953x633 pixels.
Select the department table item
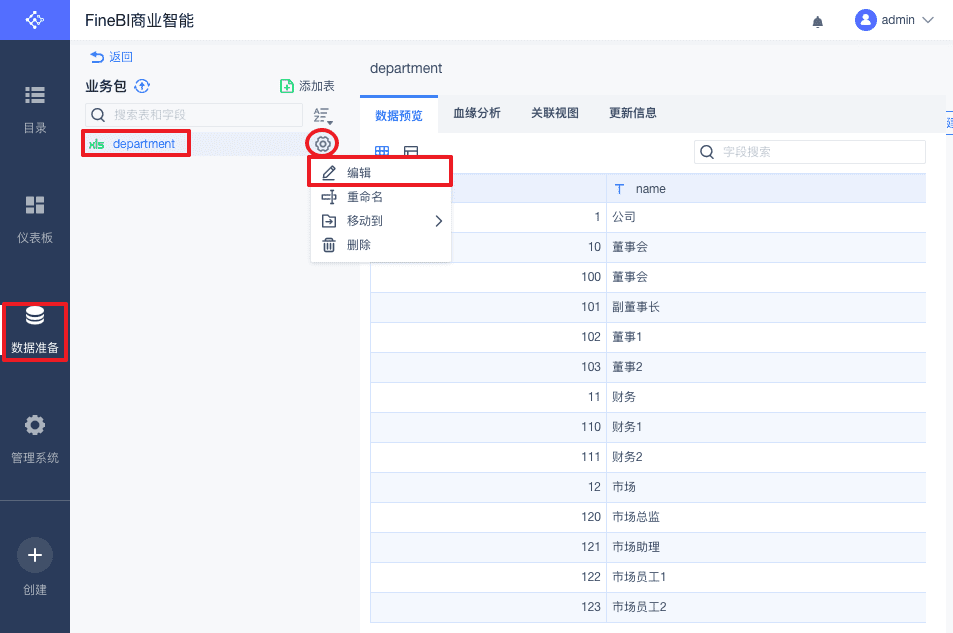143,144
